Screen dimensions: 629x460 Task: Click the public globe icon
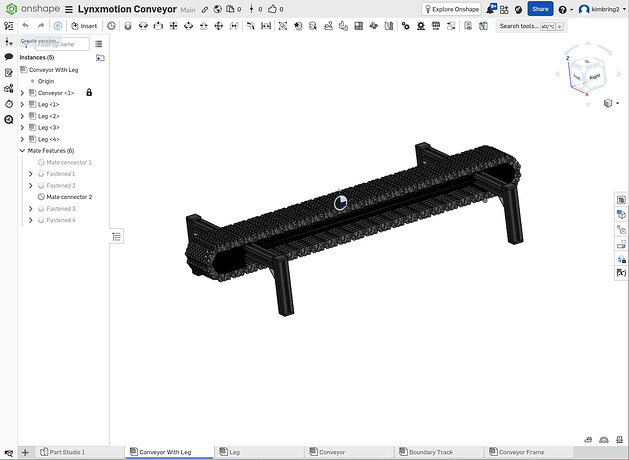coord(217,9)
